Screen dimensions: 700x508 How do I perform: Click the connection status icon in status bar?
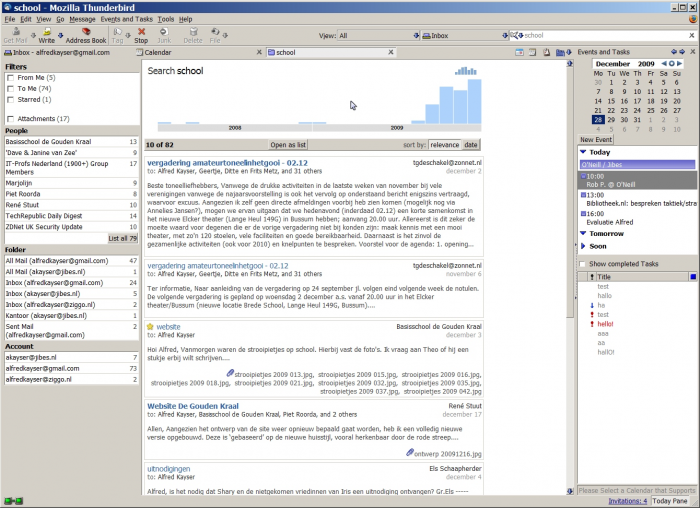[x=13, y=501]
